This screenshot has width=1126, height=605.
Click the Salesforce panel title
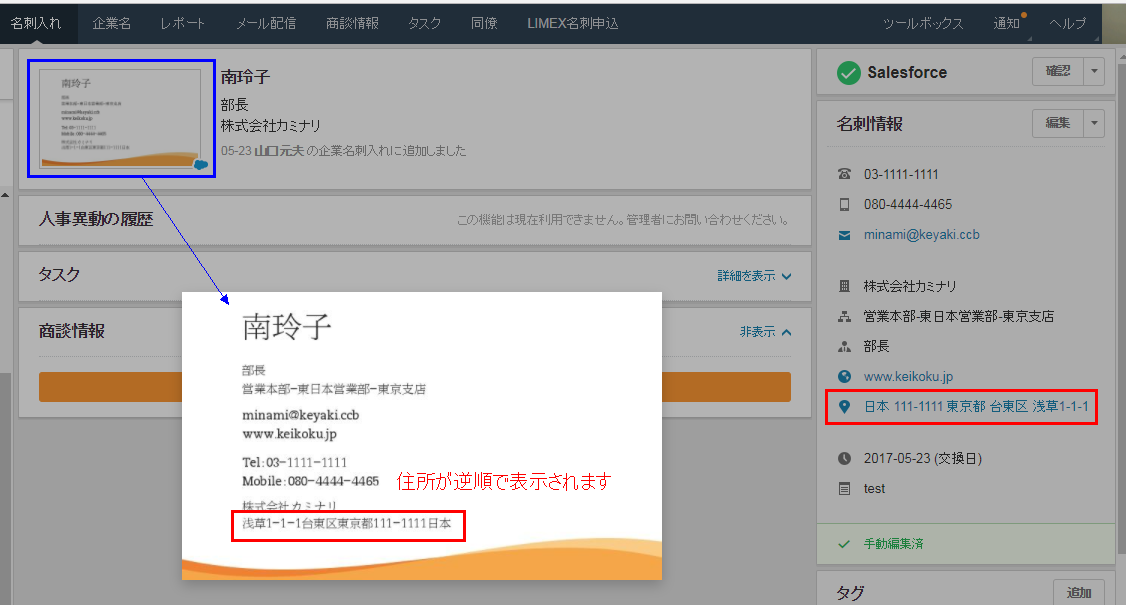click(907, 73)
